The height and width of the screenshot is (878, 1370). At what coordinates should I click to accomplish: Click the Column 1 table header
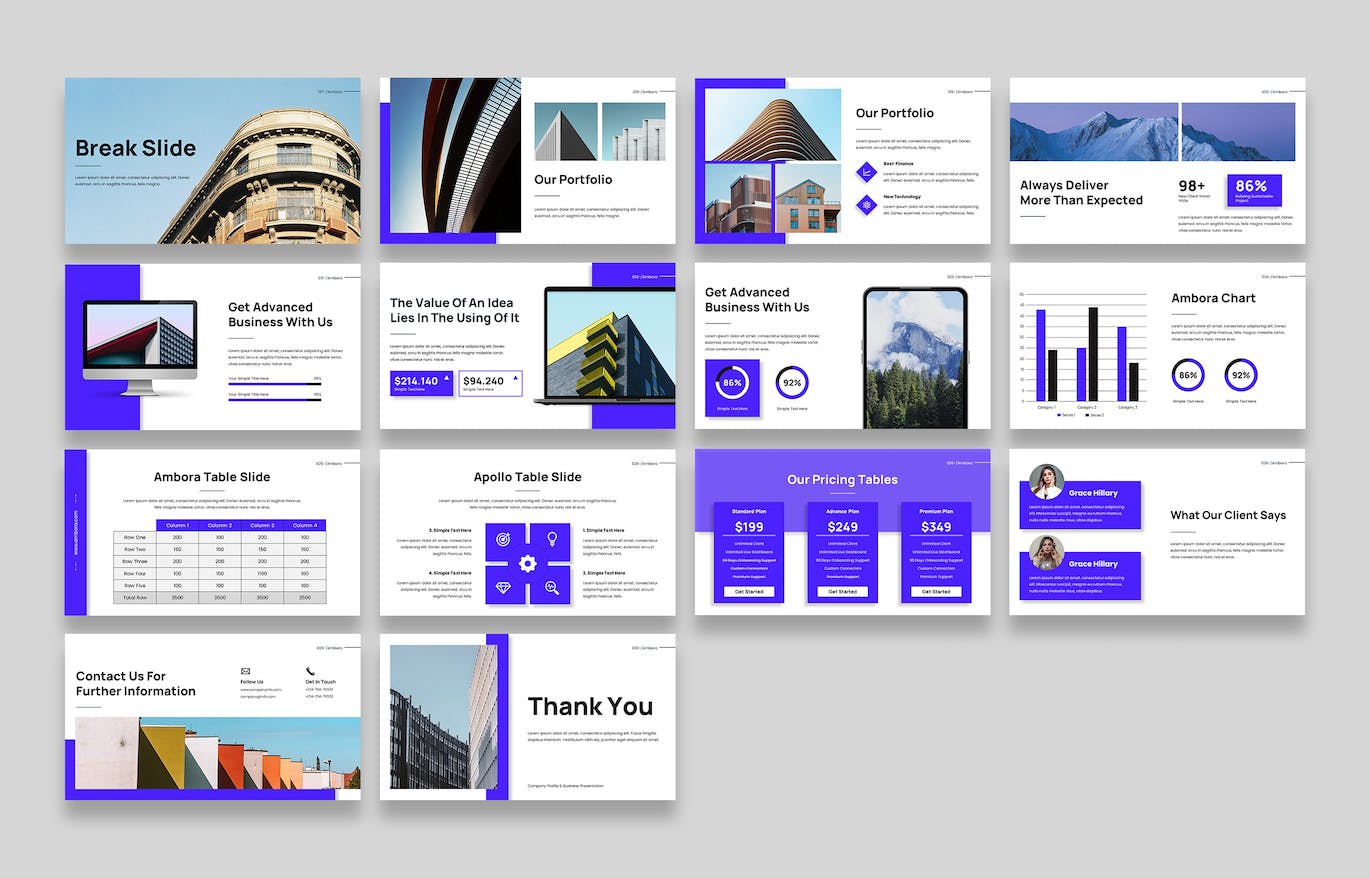tap(177, 525)
